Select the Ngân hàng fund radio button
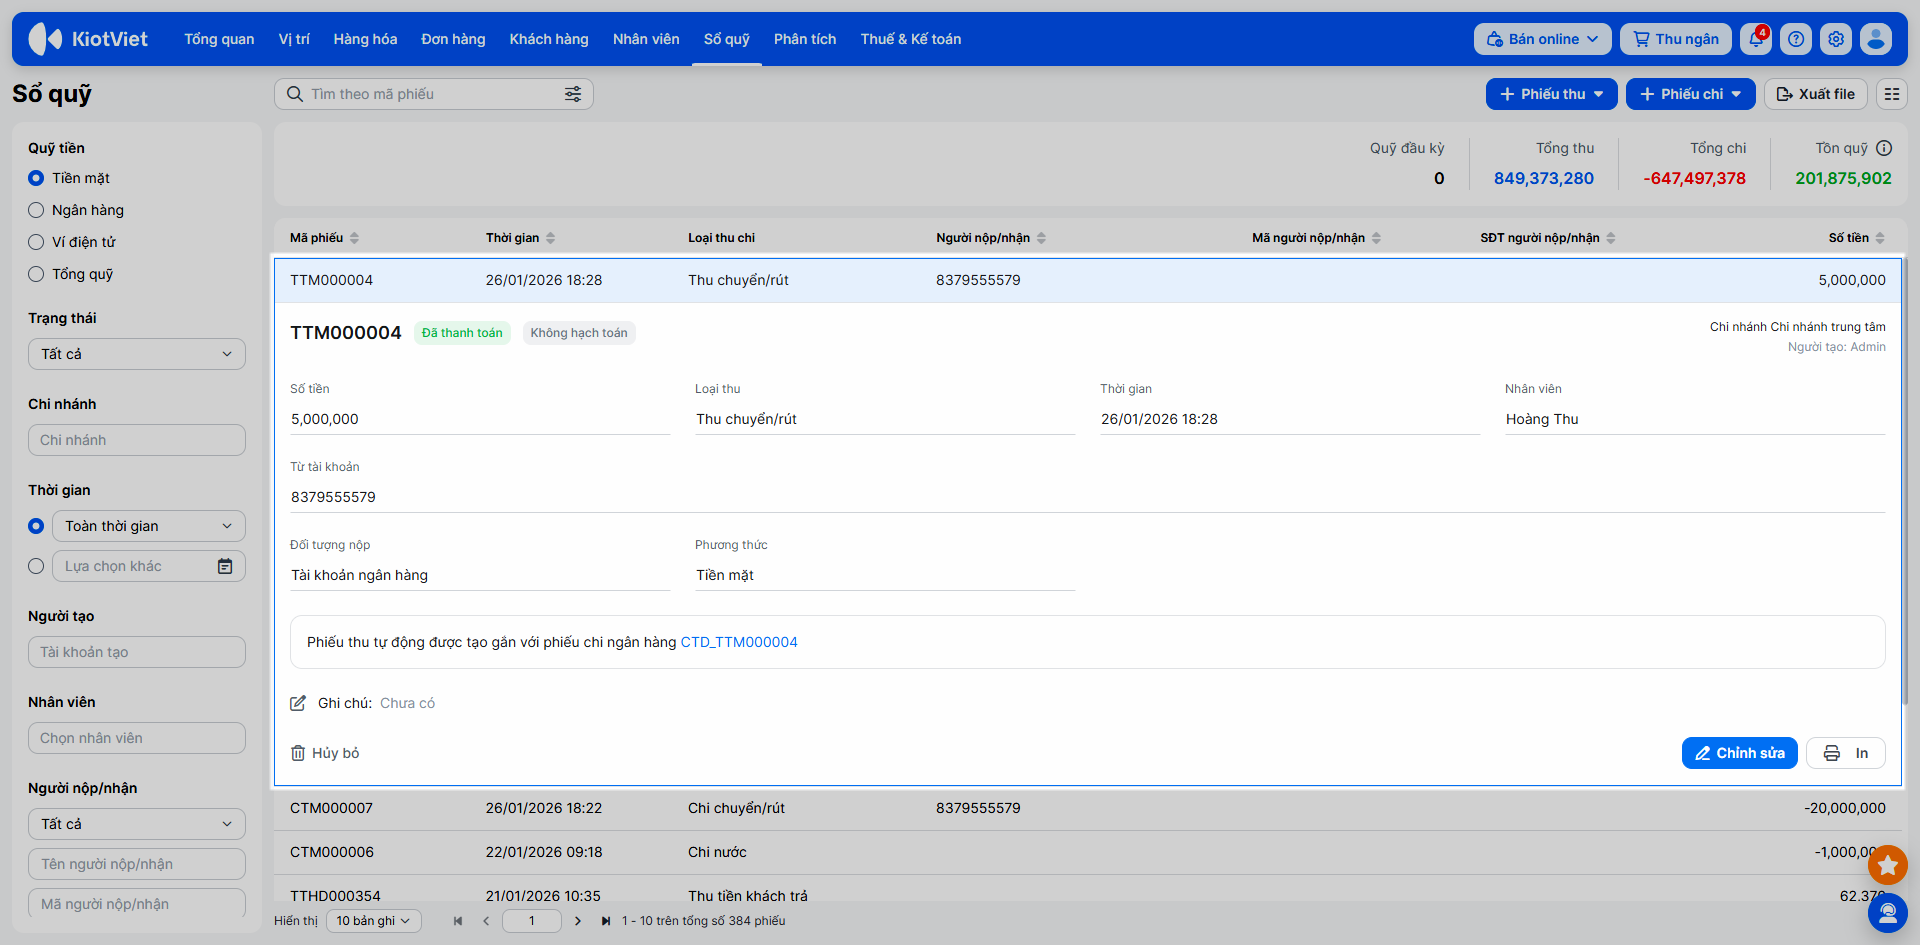Image resolution: width=1920 pixels, height=945 pixels. point(36,210)
